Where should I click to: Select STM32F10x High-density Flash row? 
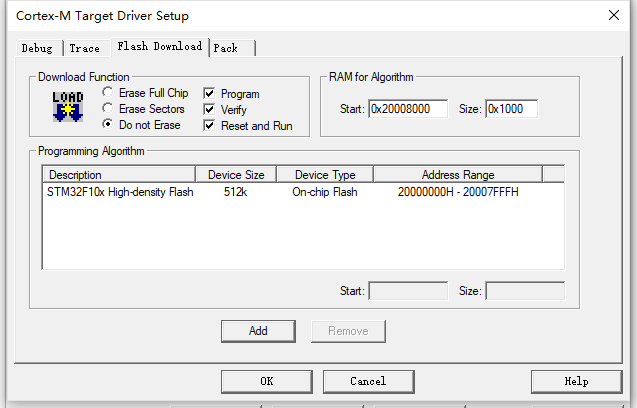pyautogui.click(x=303, y=192)
